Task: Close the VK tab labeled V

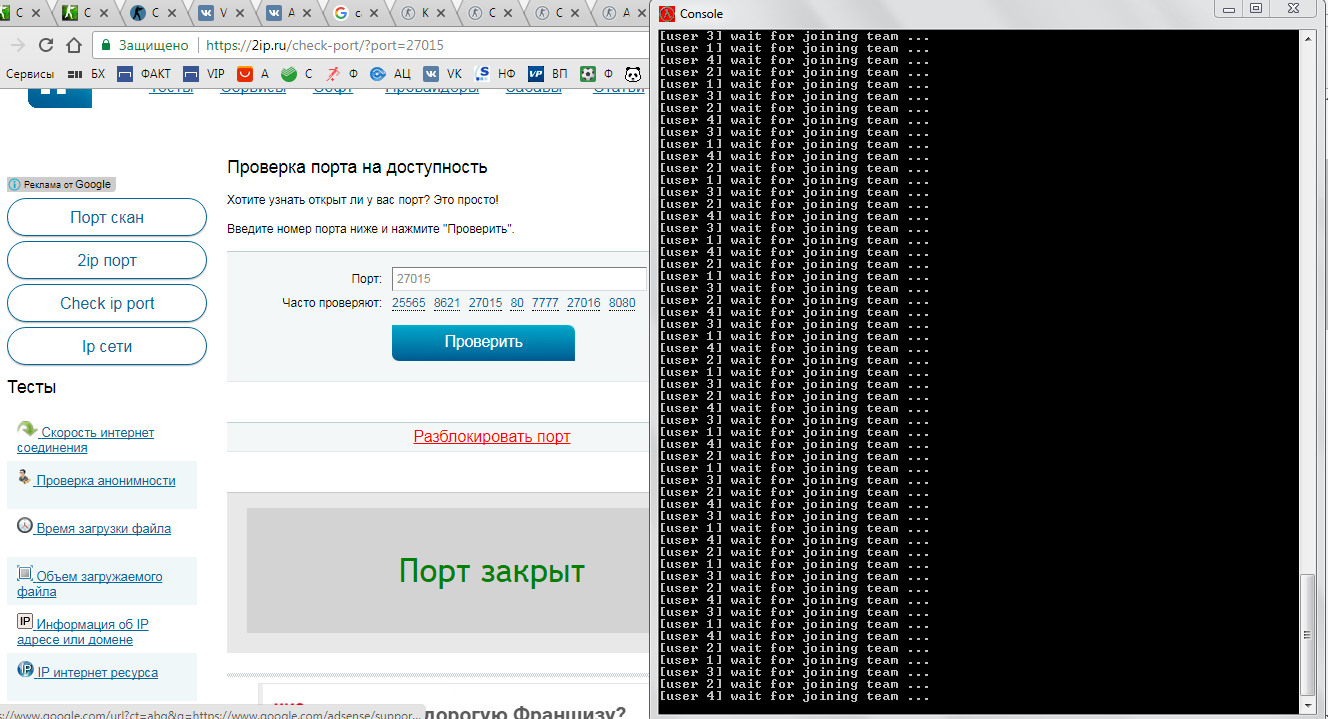Action: coord(241,13)
